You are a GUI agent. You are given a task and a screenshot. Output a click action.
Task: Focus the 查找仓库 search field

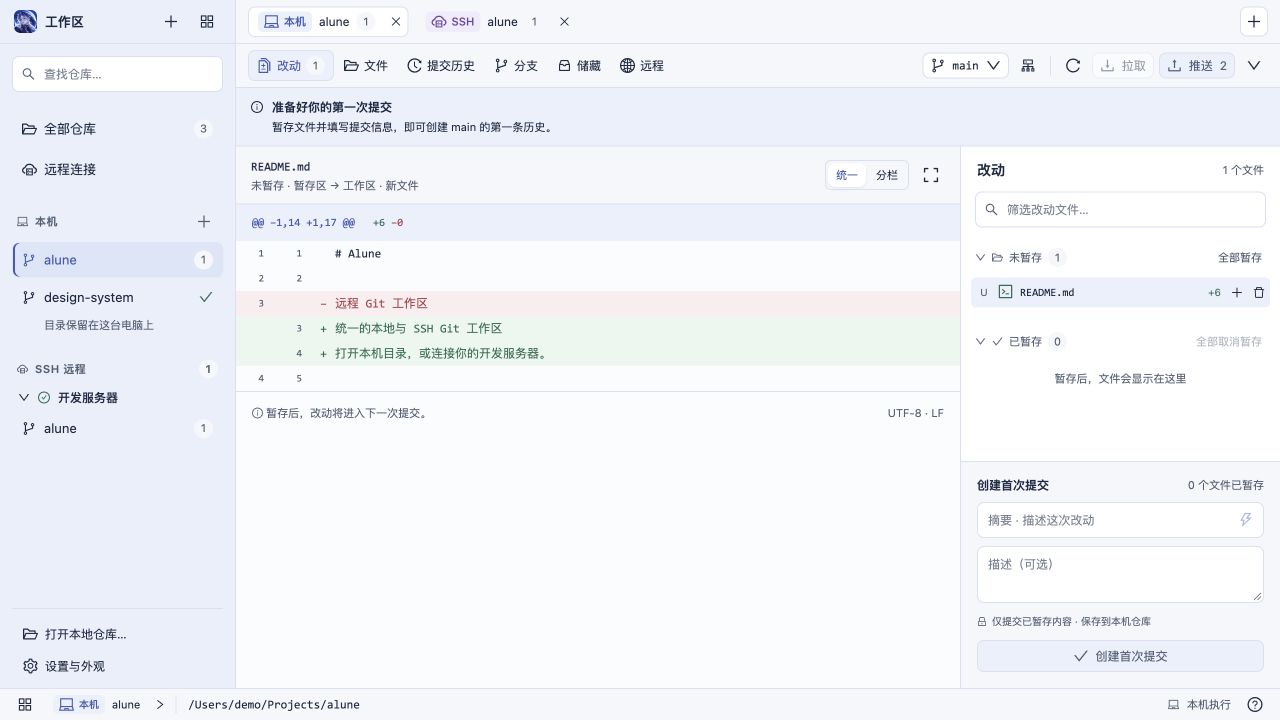(x=117, y=74)
